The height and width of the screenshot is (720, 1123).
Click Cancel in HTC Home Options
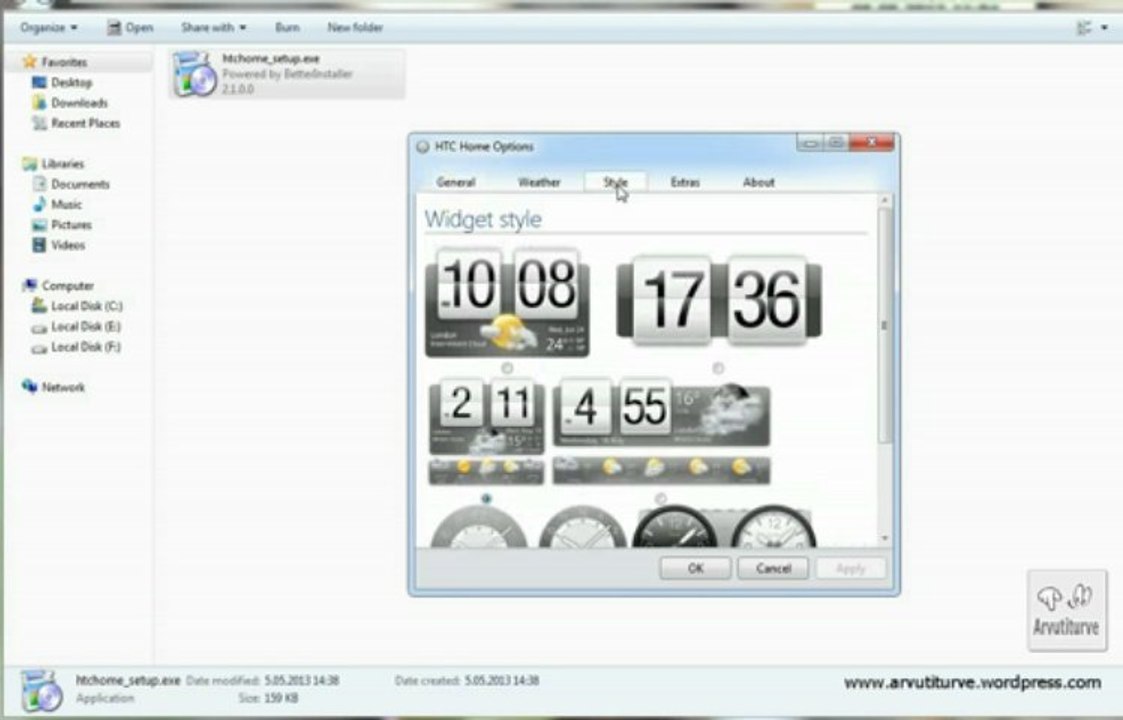773,568
